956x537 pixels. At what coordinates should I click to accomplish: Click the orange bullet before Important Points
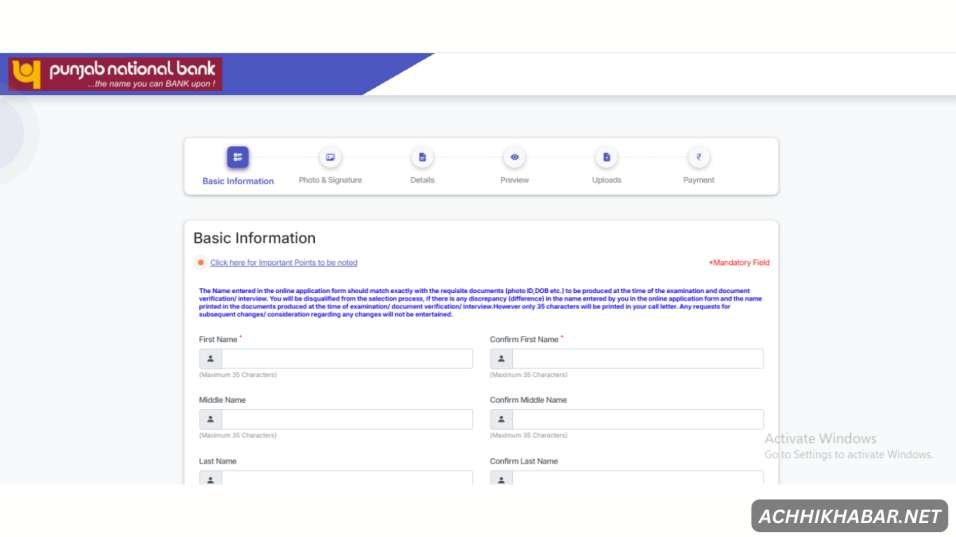coord(201,263)
